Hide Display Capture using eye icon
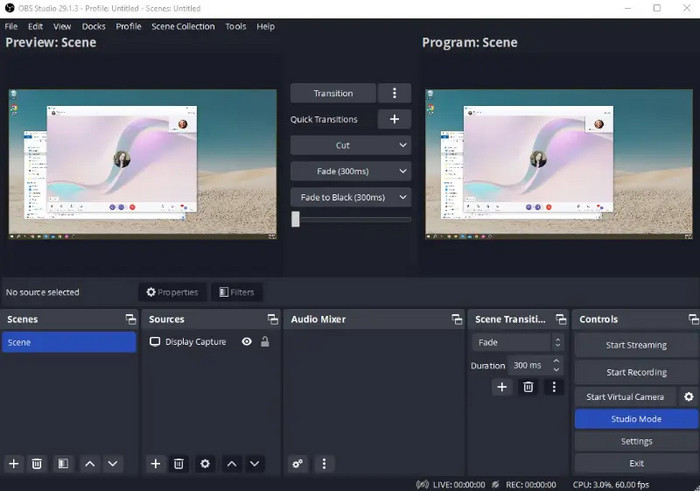The height and width of the screenshot is (491, 700). pyautogui.click(x=246, y=342)
